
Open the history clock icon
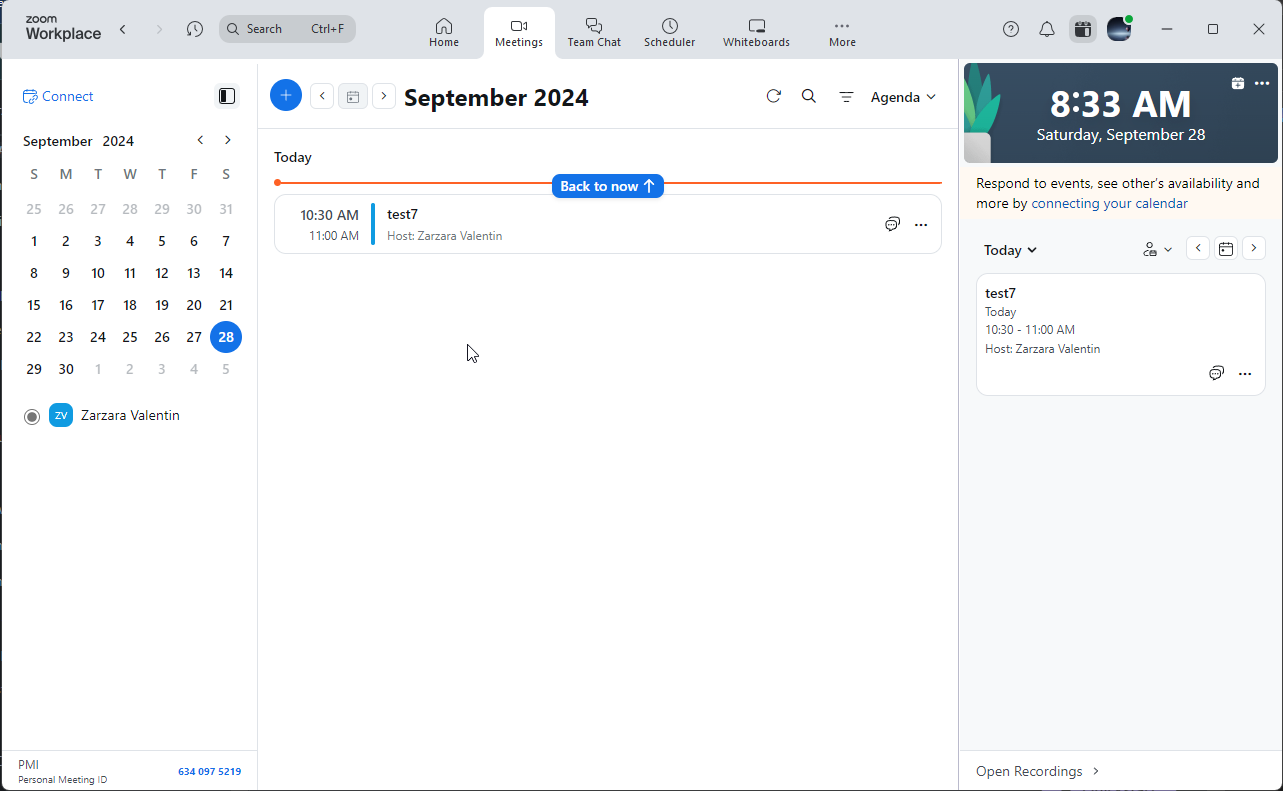pyautogui.click(x=195, y=29)
